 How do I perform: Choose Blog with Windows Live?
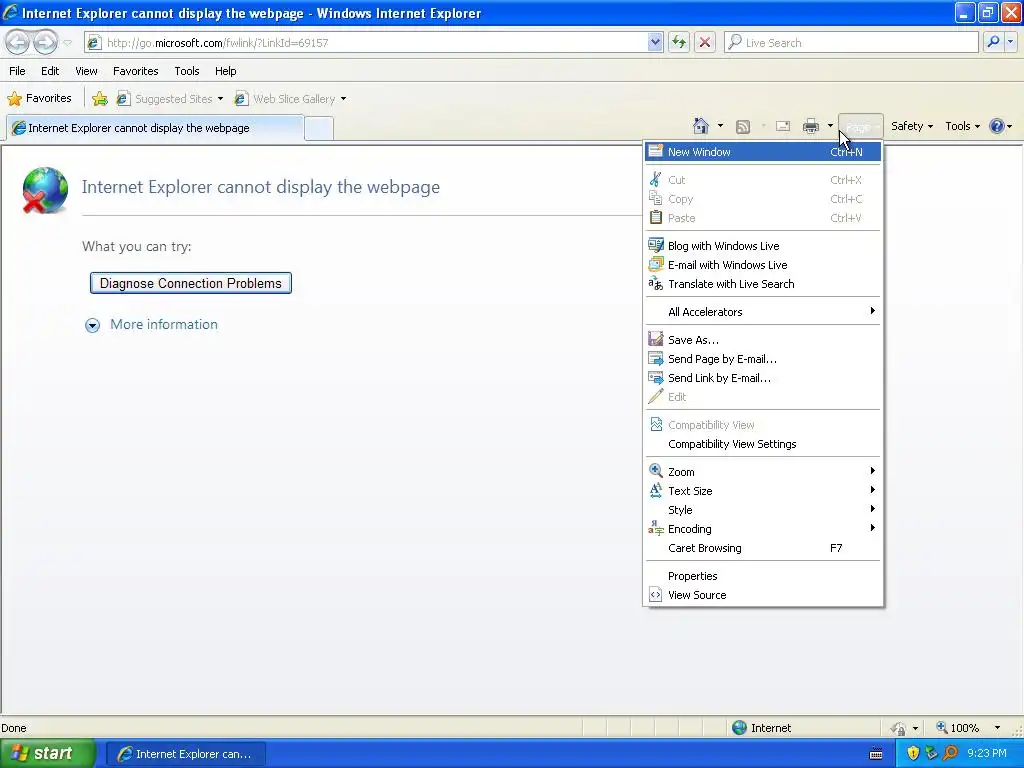tap(763, 246)
